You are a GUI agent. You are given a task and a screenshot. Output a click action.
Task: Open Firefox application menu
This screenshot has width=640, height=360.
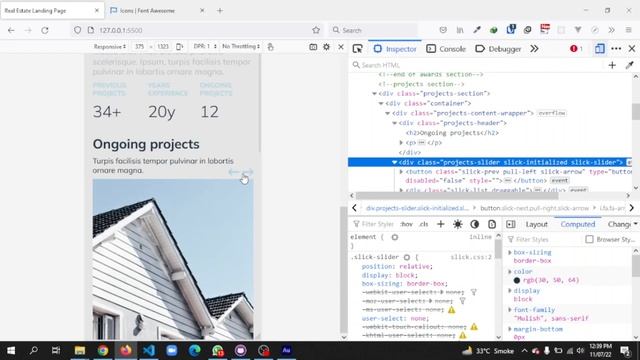tap(629, 30)
